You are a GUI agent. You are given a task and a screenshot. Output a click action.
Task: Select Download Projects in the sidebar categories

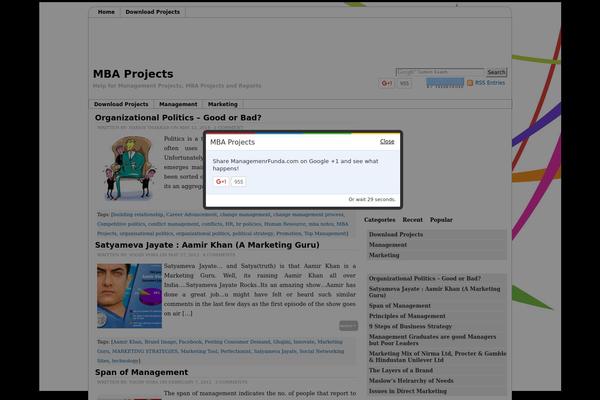pos(396,234)
